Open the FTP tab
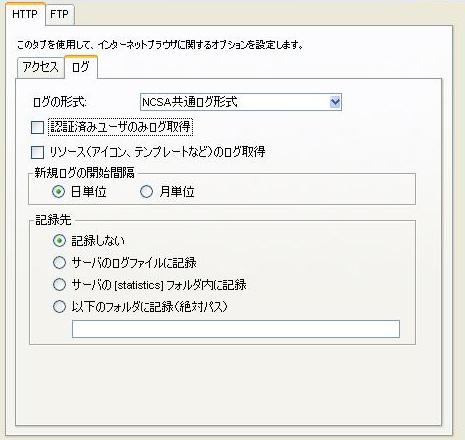This screenshot has height=440, width=465. (x=59, y=14)
